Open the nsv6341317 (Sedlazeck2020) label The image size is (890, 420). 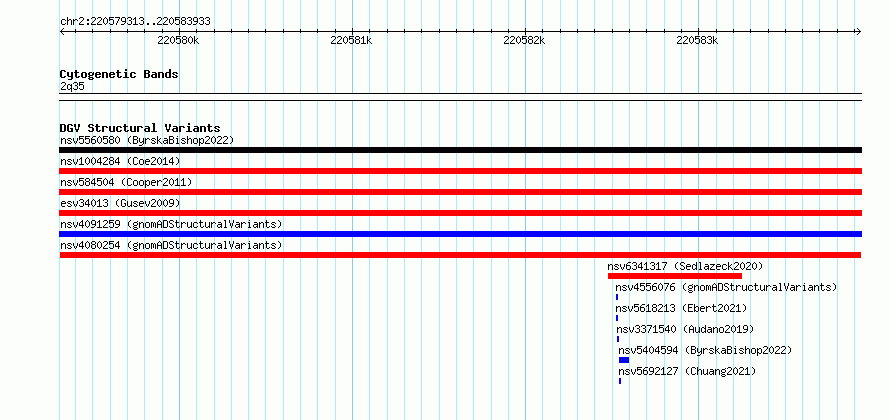685,266
